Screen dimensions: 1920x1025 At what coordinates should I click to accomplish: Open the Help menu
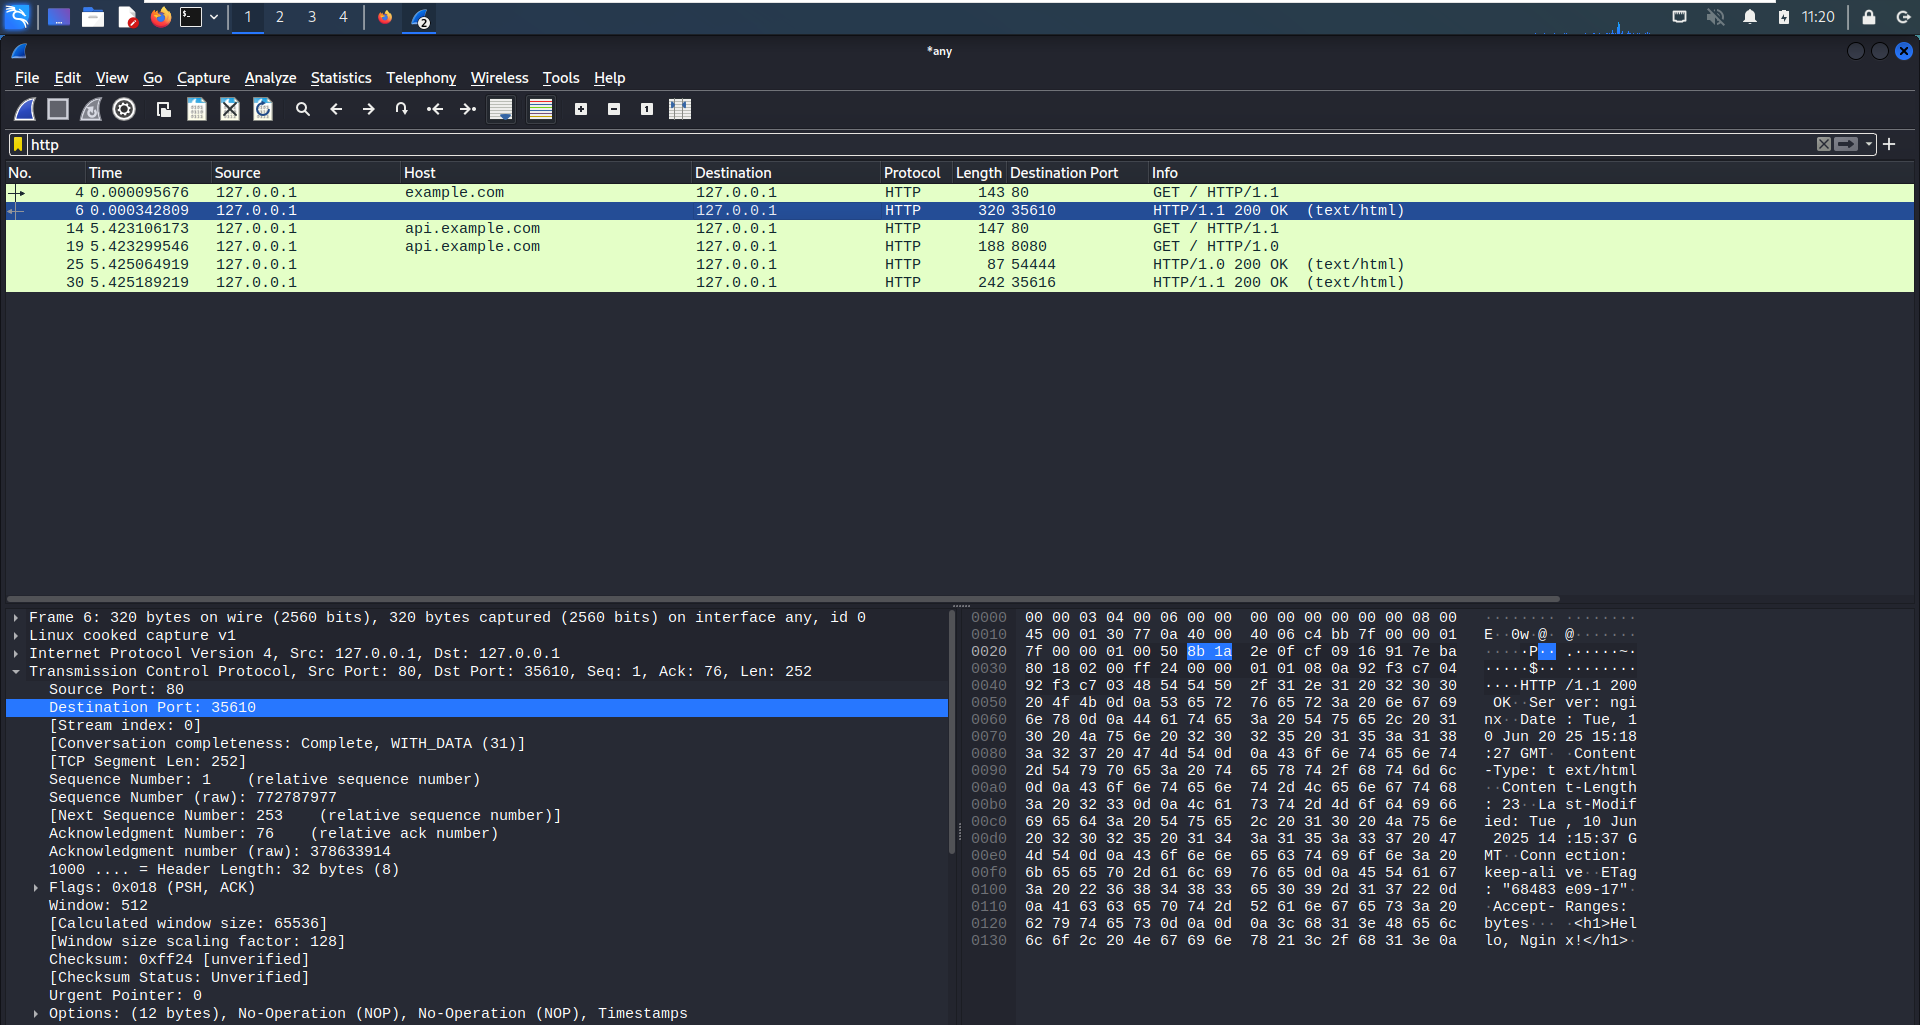pyautogui.click(x=609, y=78)
